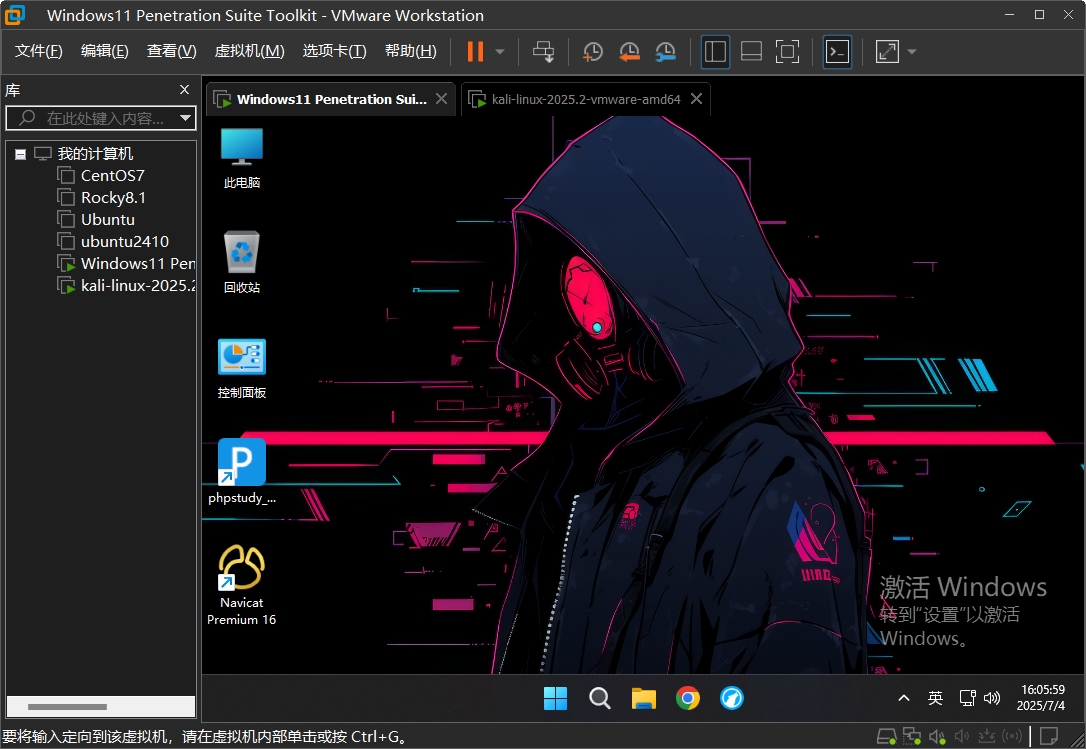1086x749 pixels.
Task: Open the guest Windows Start menu
Action: click(555, 698)
